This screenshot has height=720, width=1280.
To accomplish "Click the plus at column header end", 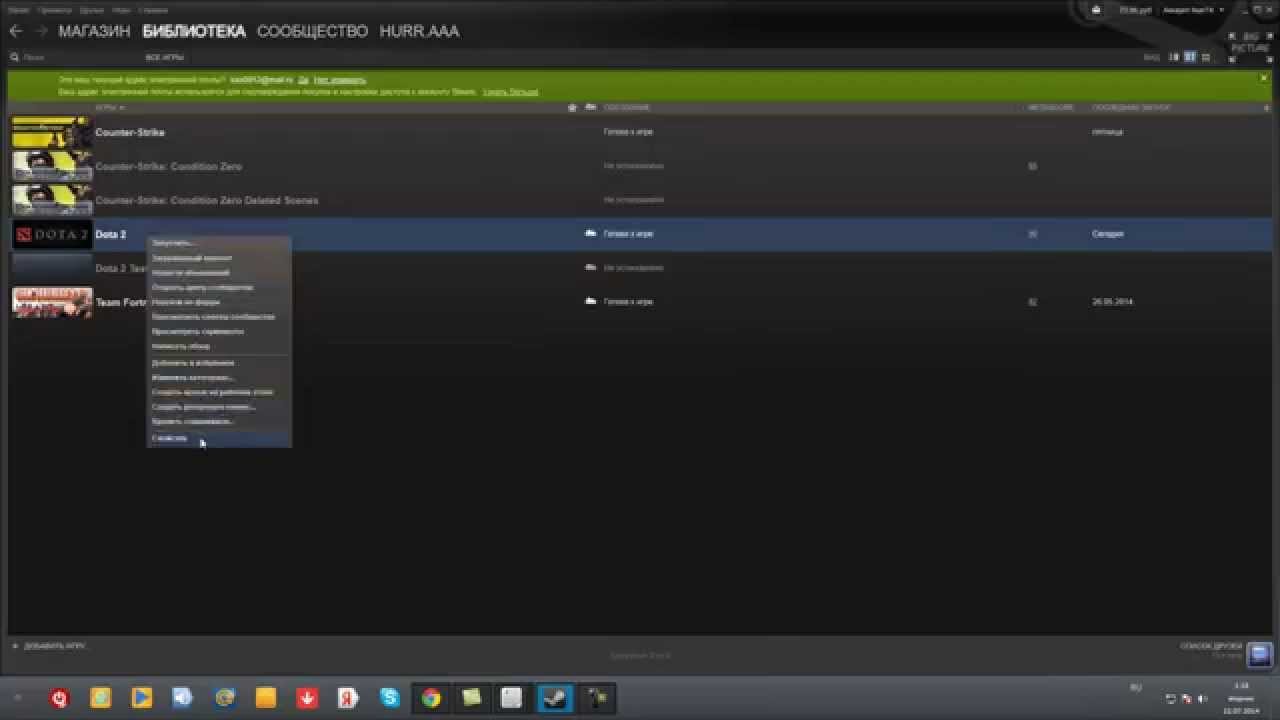I will point(1267,107).
